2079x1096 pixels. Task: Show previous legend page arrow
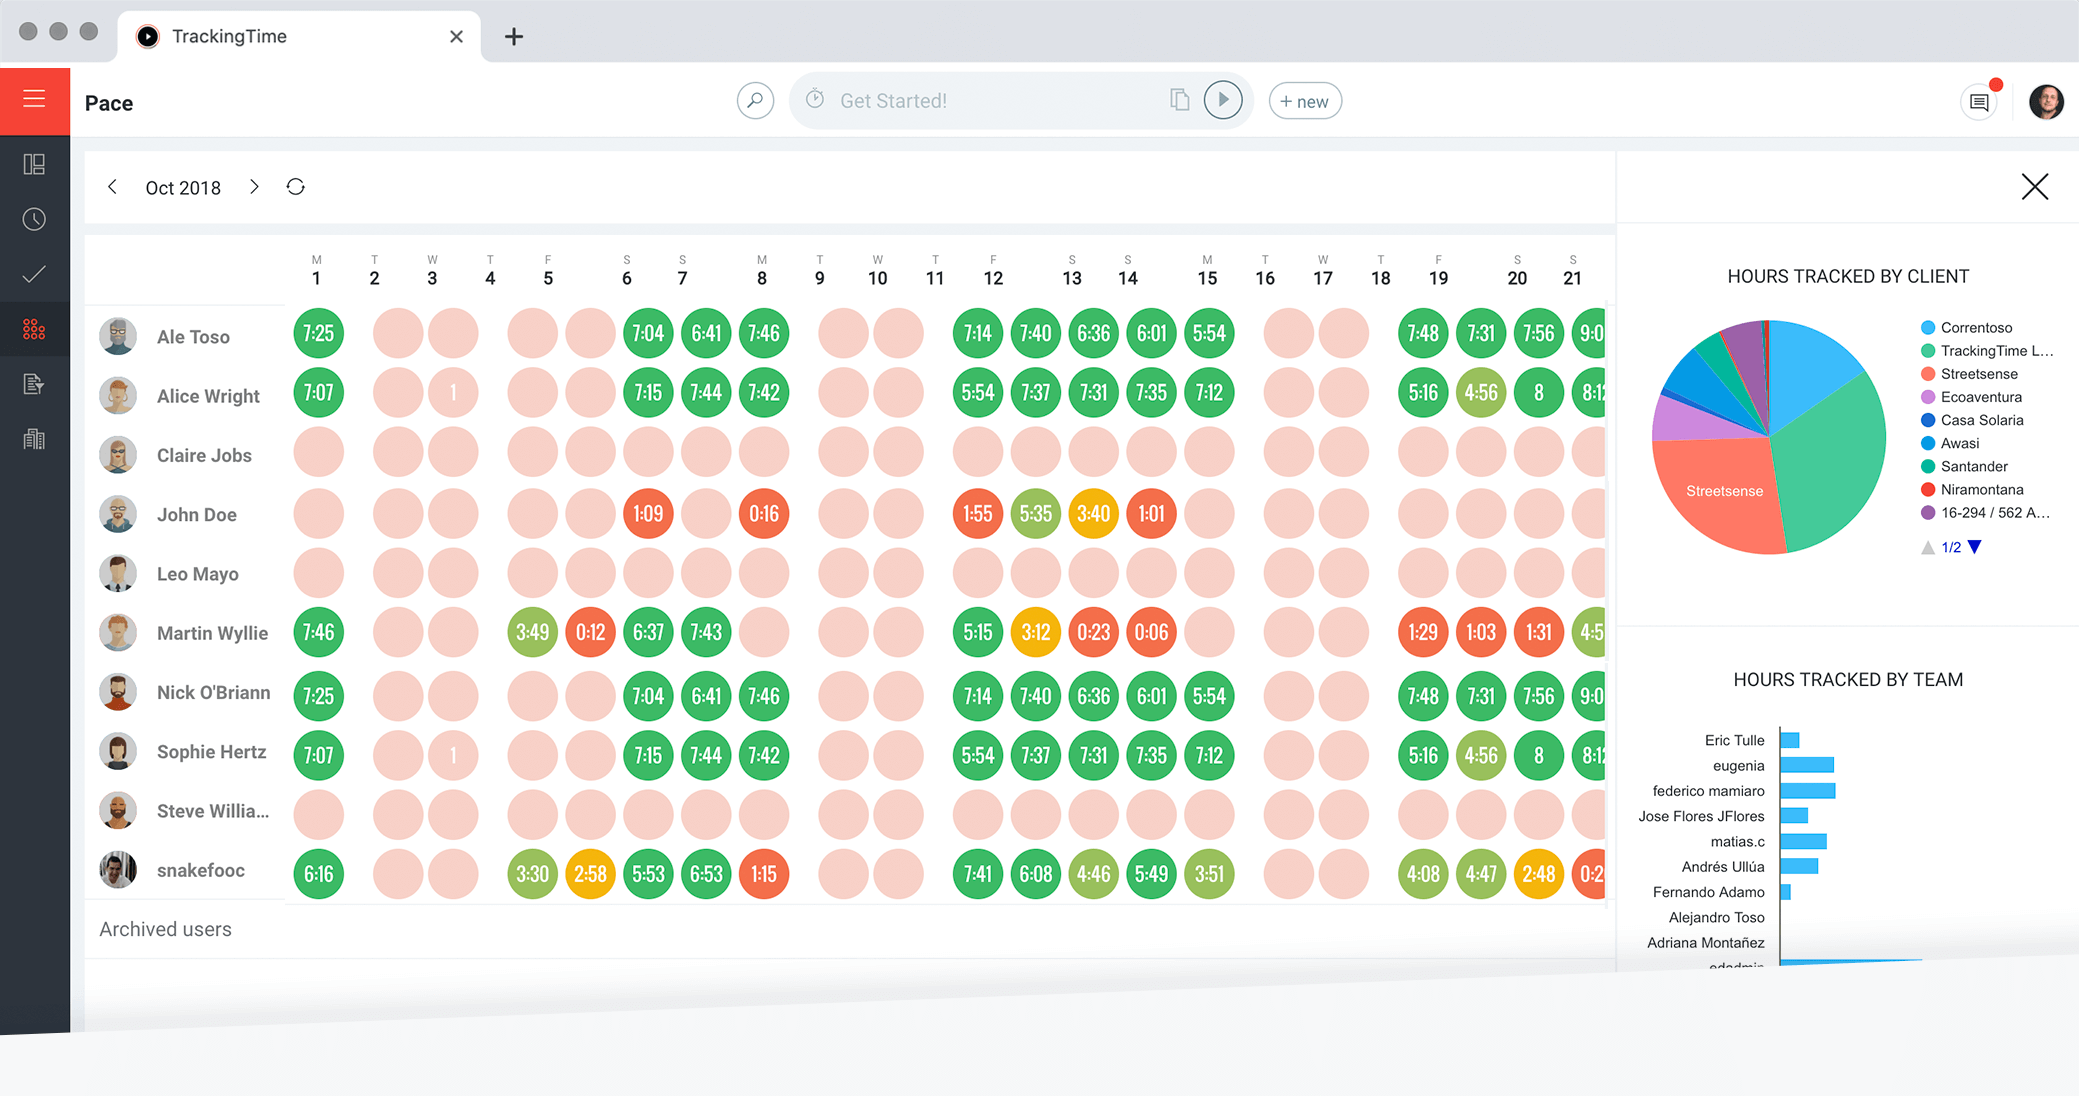pos(1927,547)
